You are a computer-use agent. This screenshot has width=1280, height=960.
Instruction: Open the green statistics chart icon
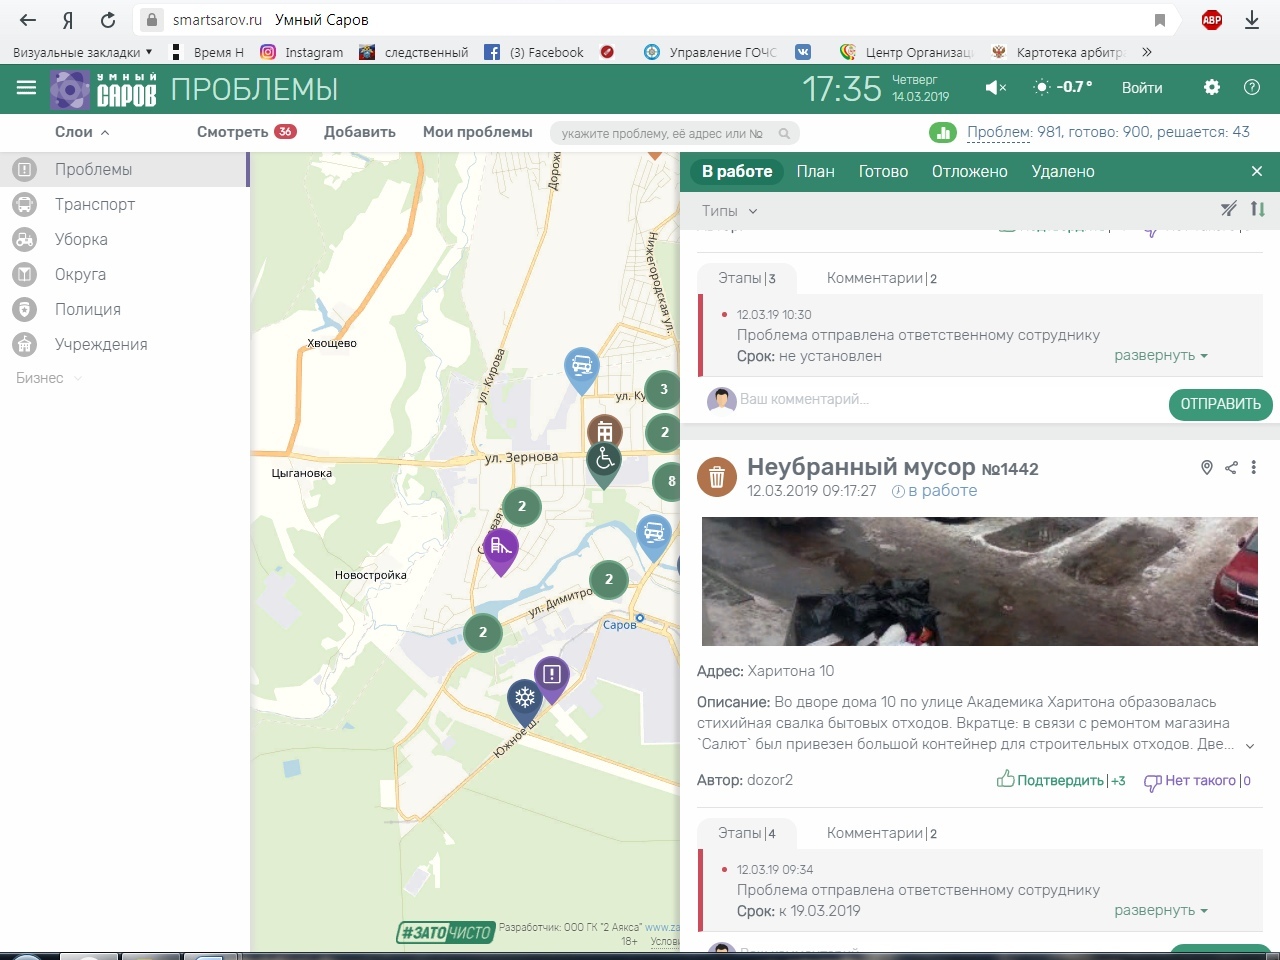942,133
